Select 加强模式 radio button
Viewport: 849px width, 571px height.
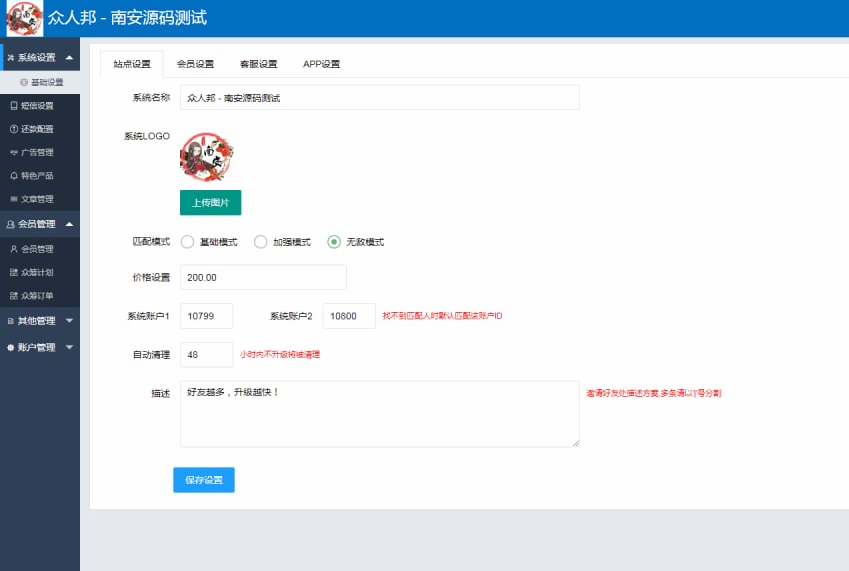(260, 242)
